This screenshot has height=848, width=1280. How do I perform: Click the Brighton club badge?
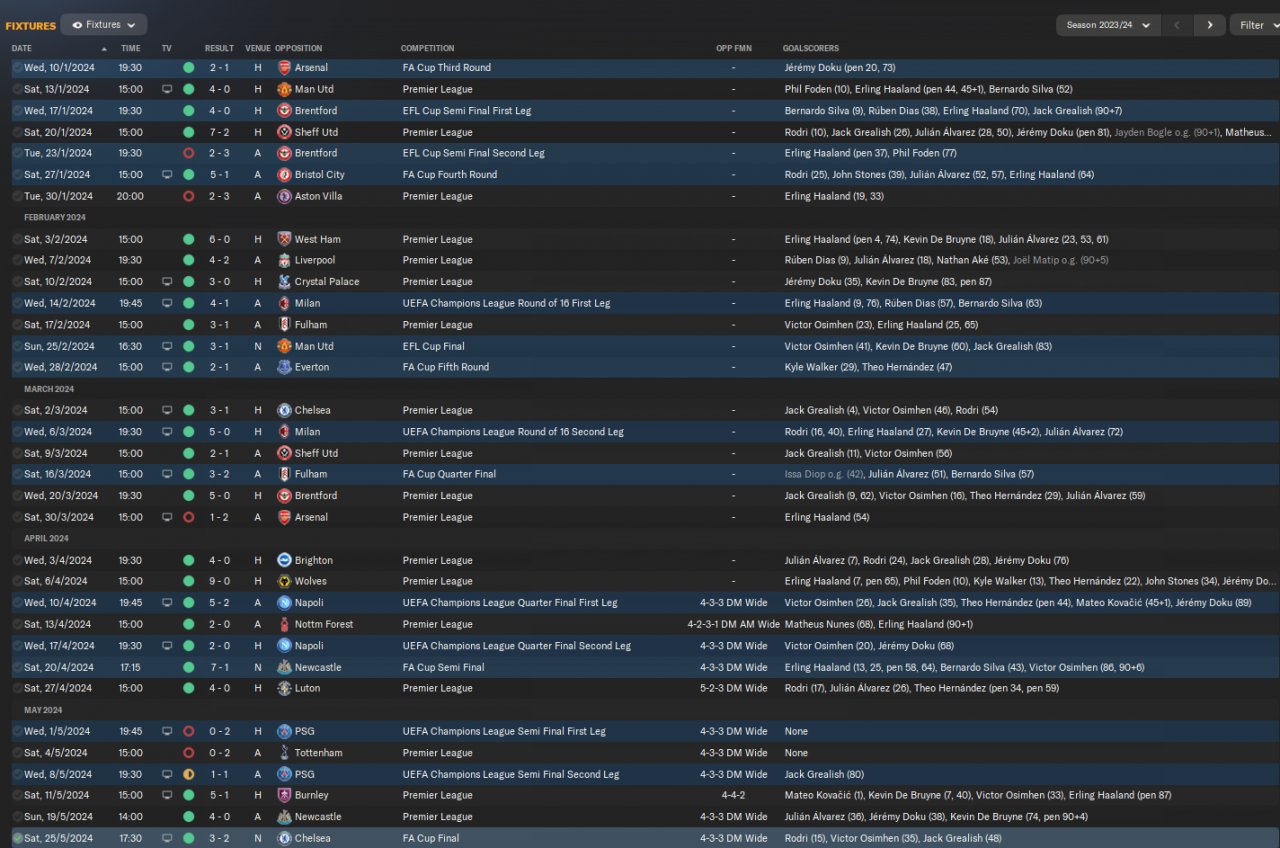click(284, 560)
